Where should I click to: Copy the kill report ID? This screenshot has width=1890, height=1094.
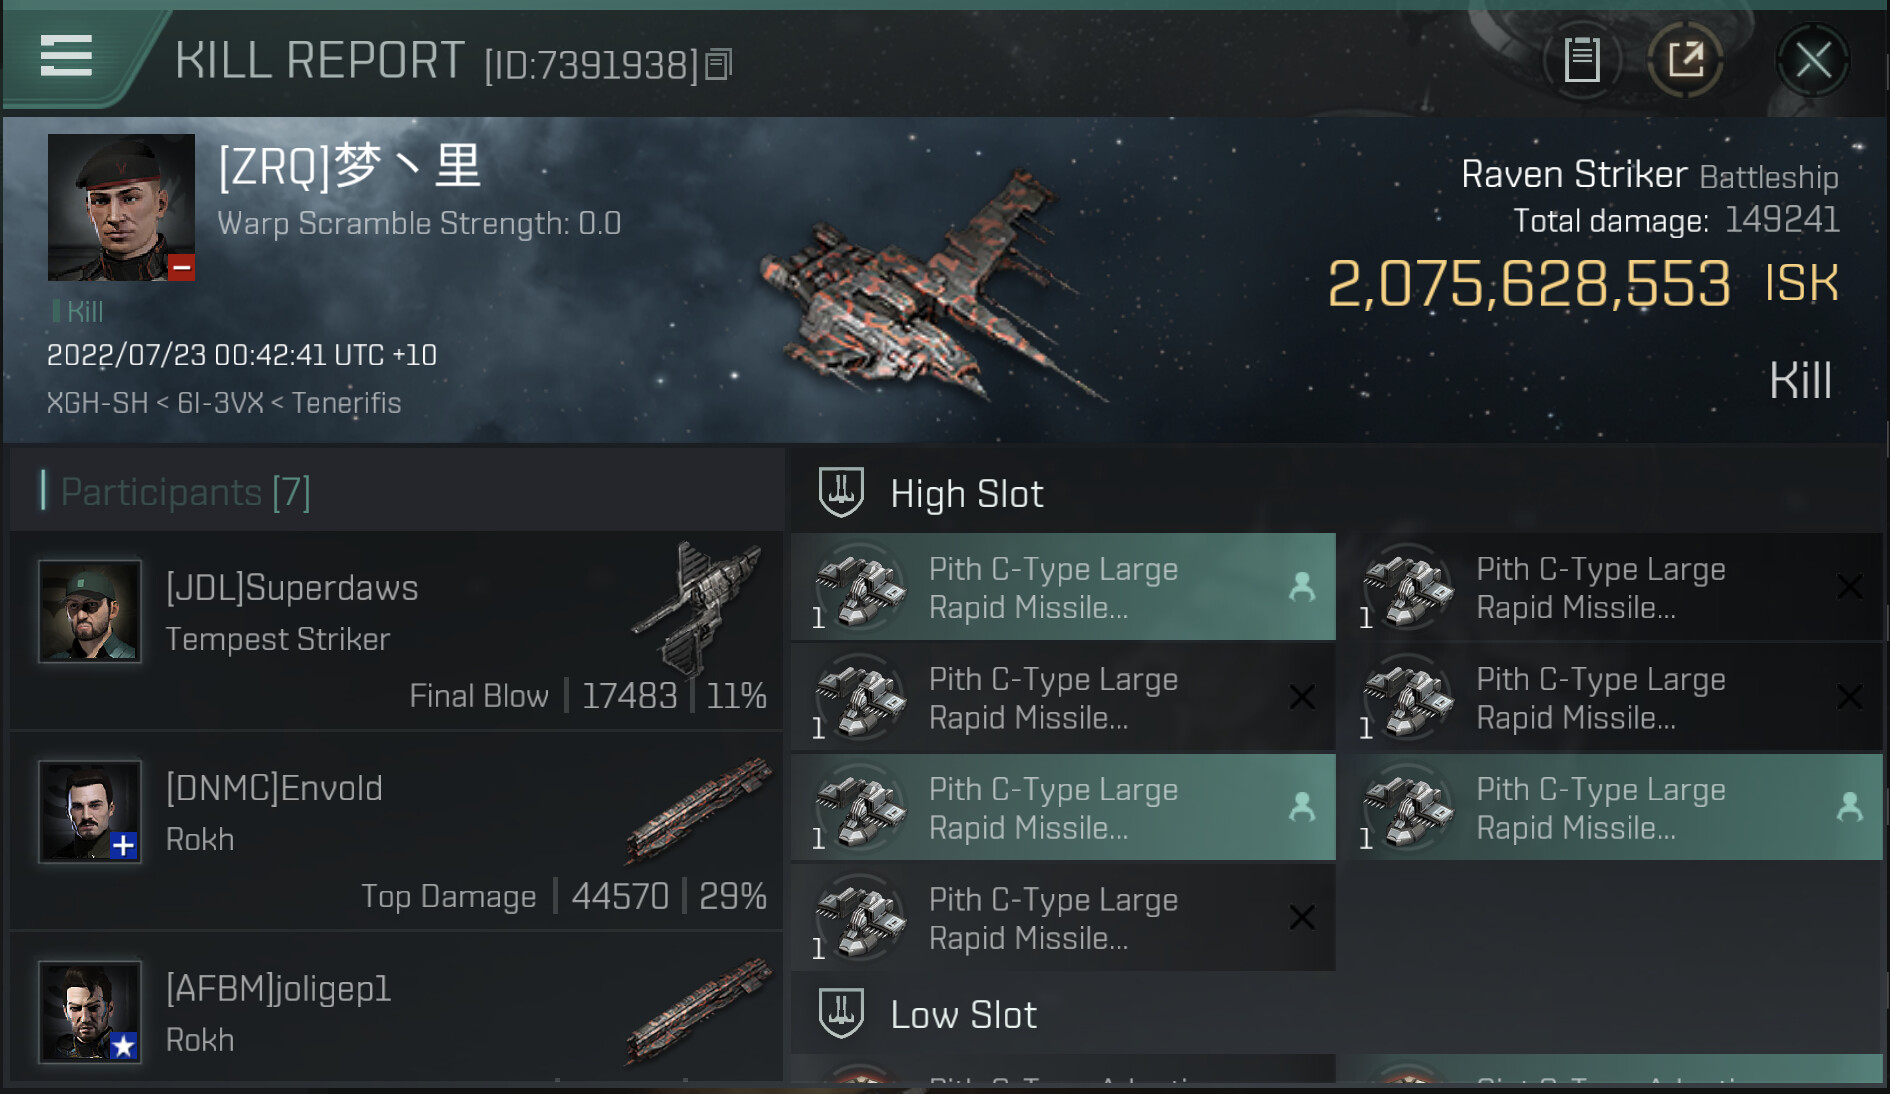pos(719,65)
